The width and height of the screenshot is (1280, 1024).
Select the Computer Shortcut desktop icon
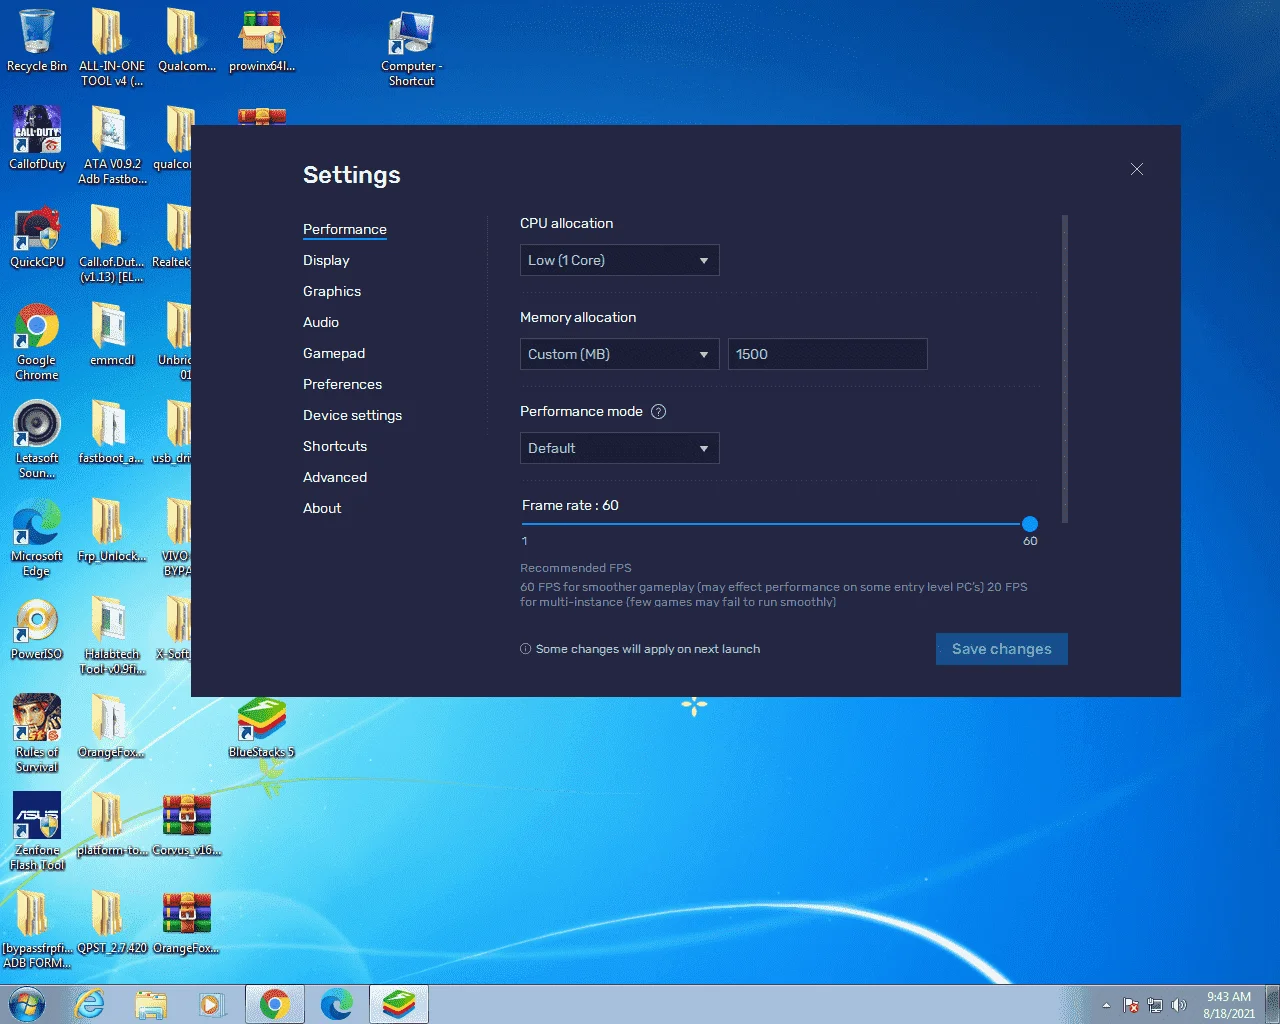[411, 48]
